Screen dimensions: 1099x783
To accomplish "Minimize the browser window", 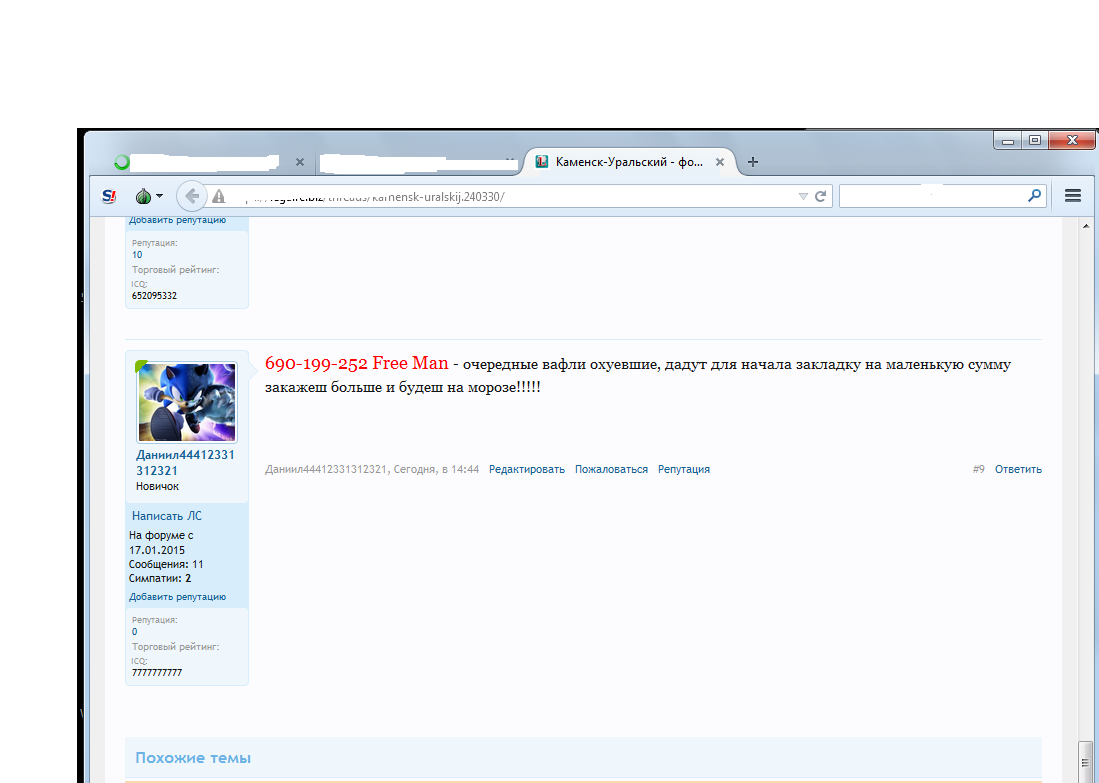I will 1008,140.
